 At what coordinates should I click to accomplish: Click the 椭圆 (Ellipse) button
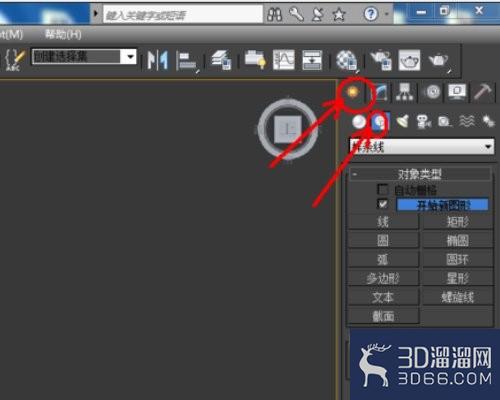[458, 240]
